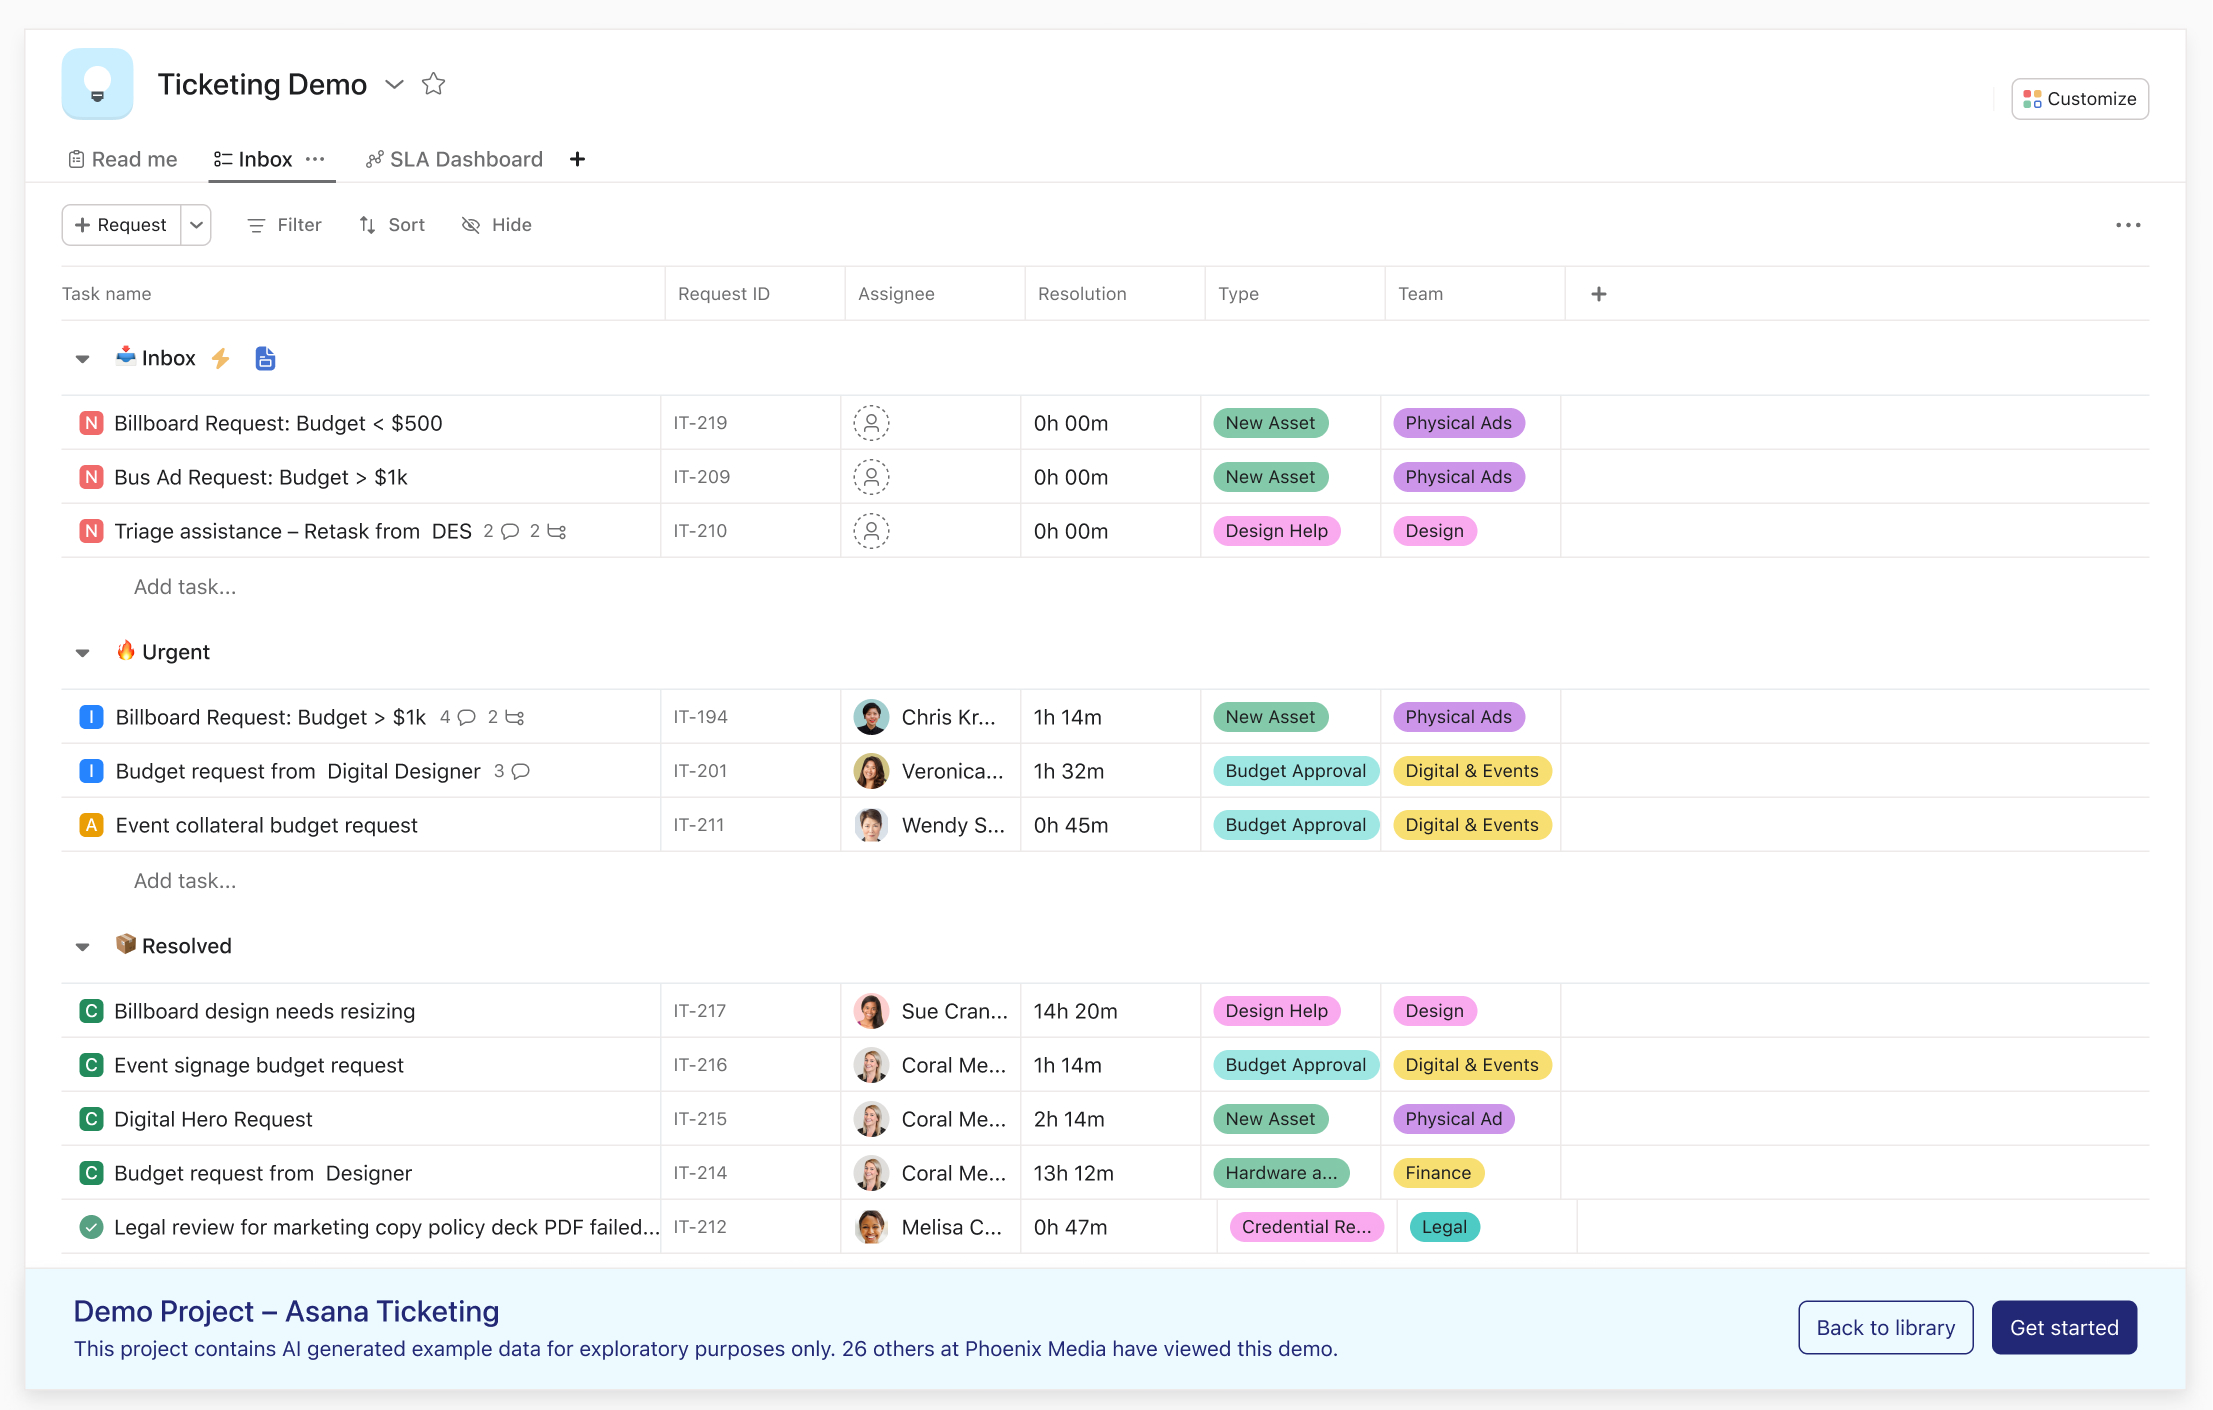
Task: Add a new tab with plus icon
Action: [x=577, y=159]
